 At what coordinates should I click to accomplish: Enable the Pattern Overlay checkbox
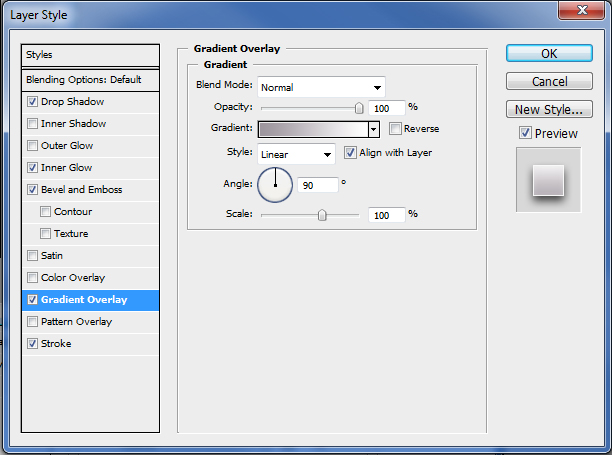point(32,322)
